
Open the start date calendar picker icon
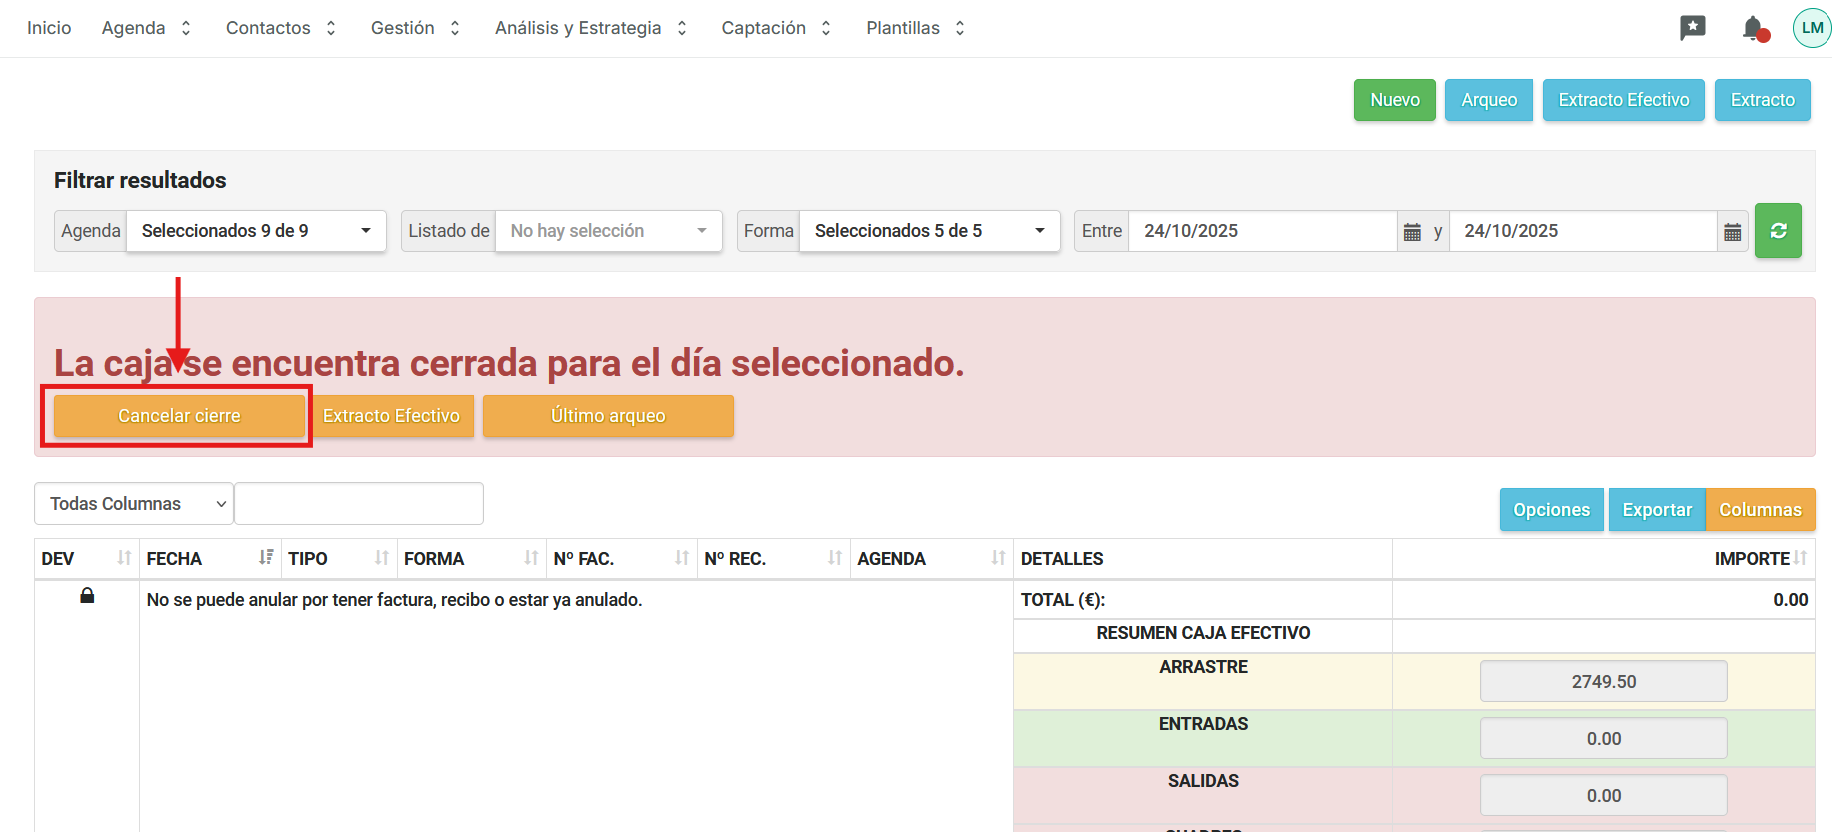click(x=1412, y=232)
